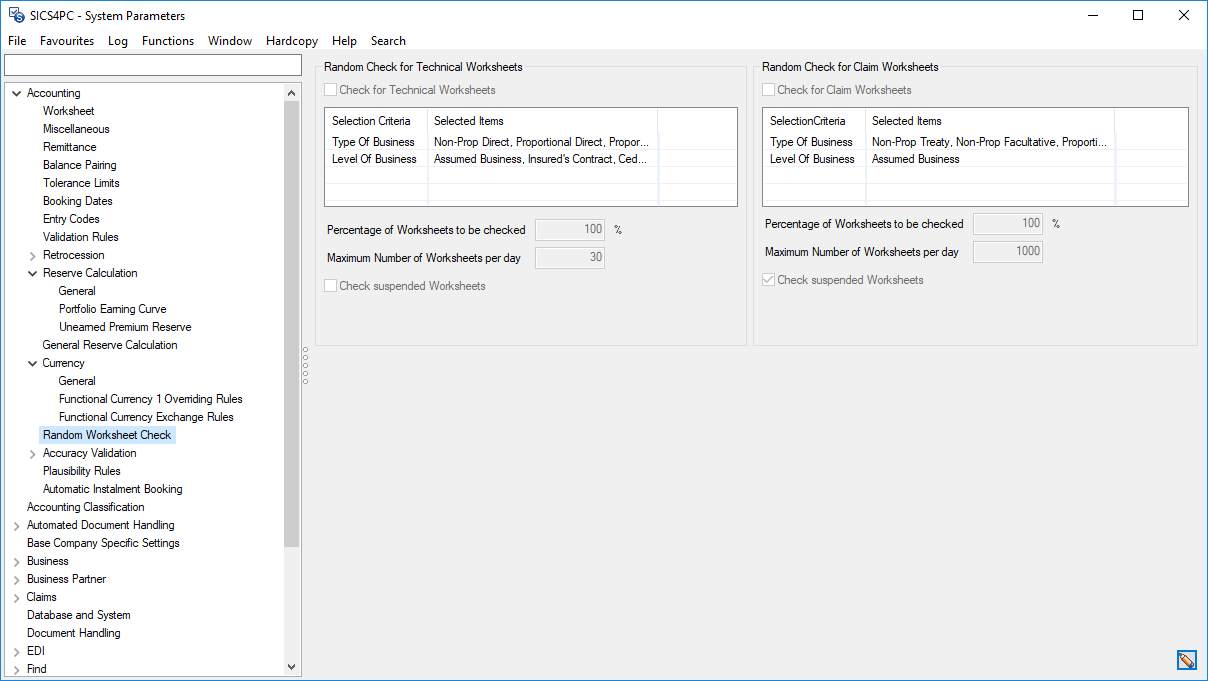Screen dimensions: 1208x681
Task: Select the Plausibility Rules tree item
Action: (x=81, y=470)
